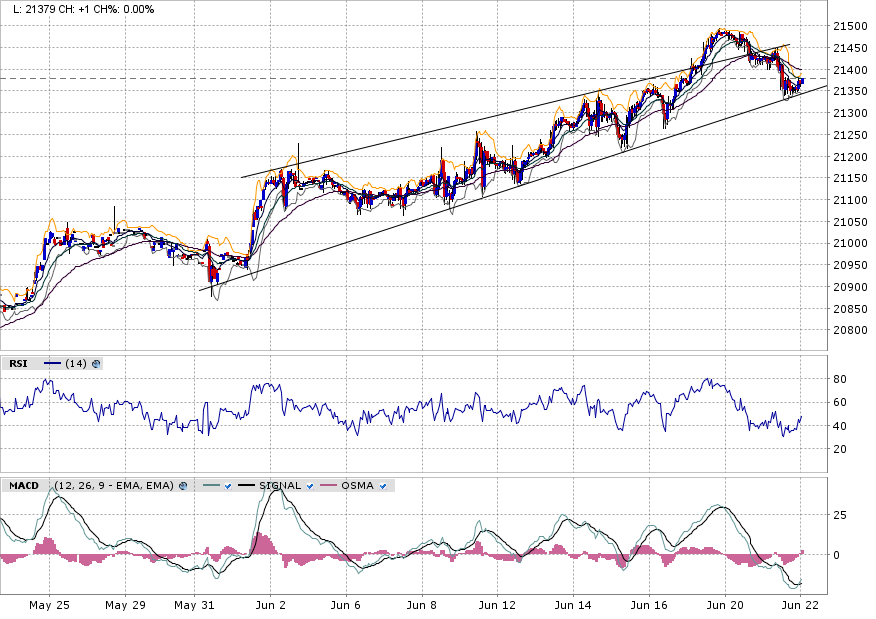876x619 pixels.
Task: Click the RSI axis value 80
Action: [x=840, y=379]
